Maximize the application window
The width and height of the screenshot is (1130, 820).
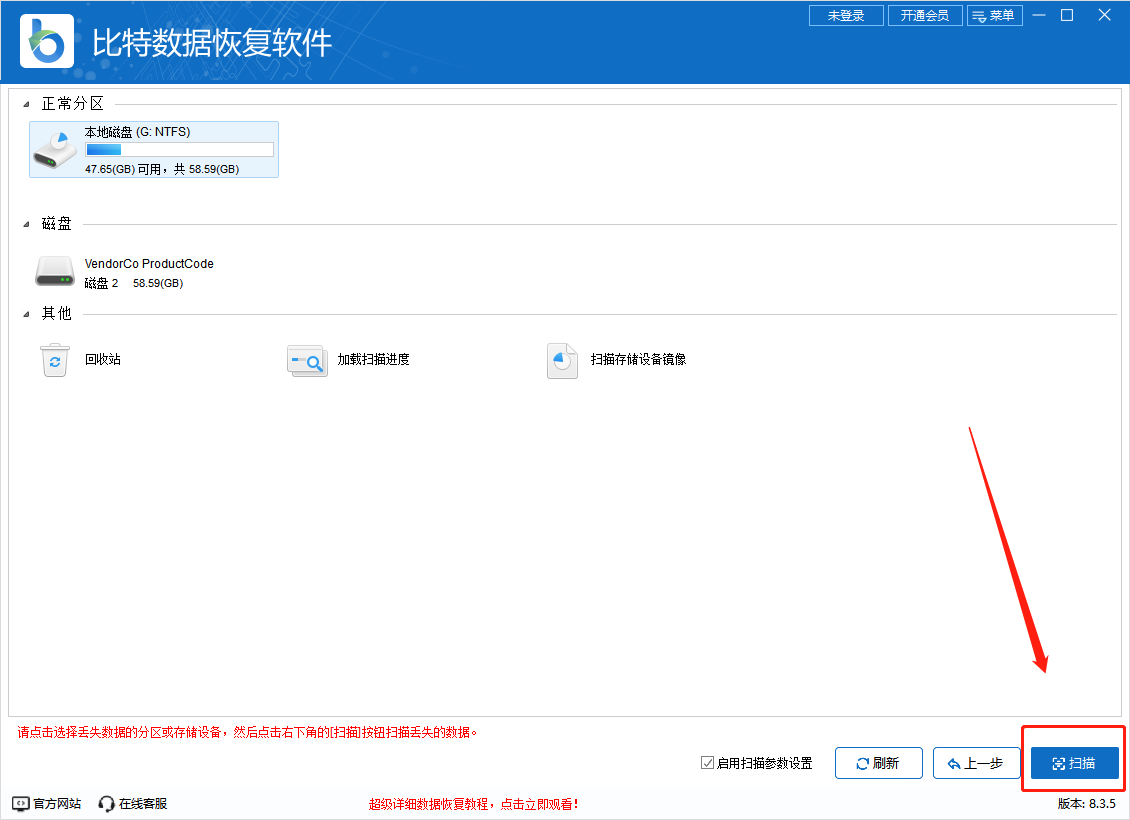pyautogui.click(x=1067, y=15)
